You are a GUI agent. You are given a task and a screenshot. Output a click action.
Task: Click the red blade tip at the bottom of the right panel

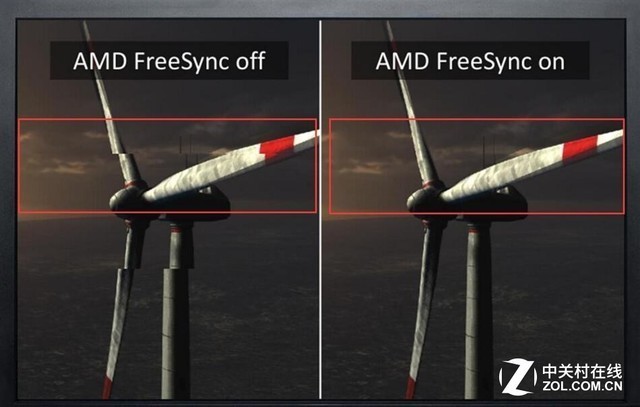point(410,387)
